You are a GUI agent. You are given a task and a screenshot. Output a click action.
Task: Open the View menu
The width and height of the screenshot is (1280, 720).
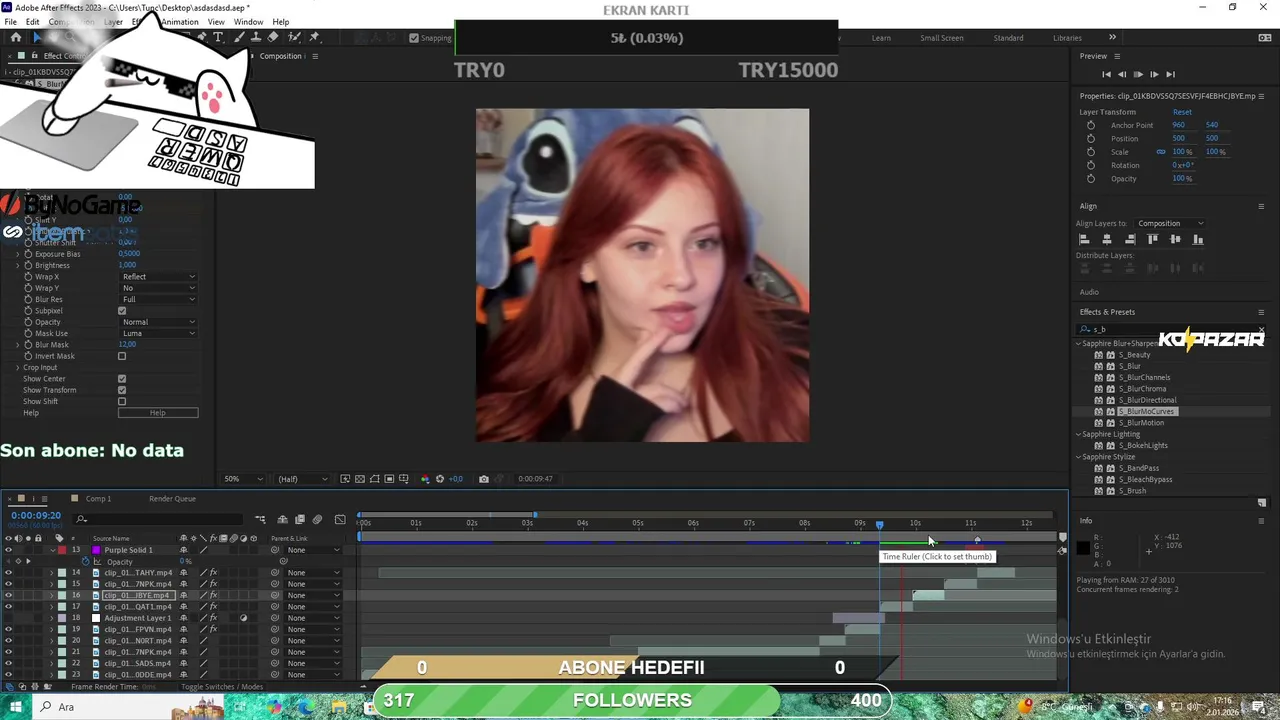[x=216, y=22]
